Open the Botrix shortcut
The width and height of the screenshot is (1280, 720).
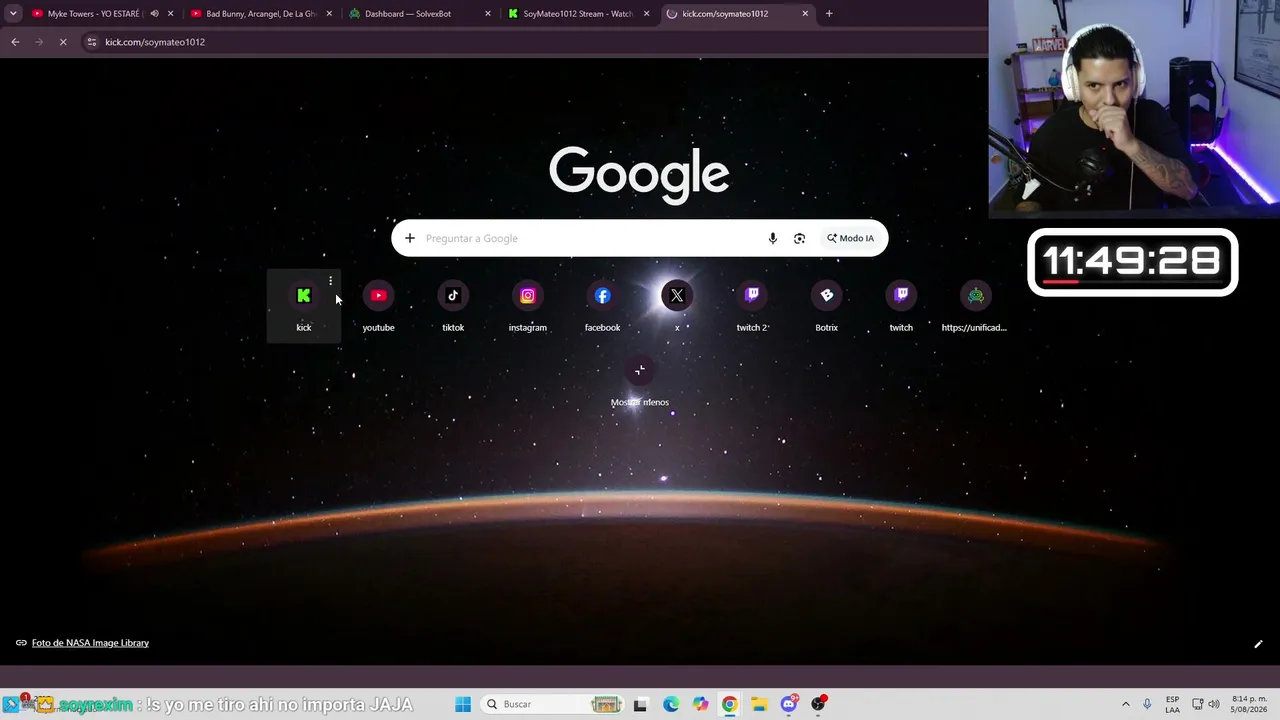click(826, 306)
